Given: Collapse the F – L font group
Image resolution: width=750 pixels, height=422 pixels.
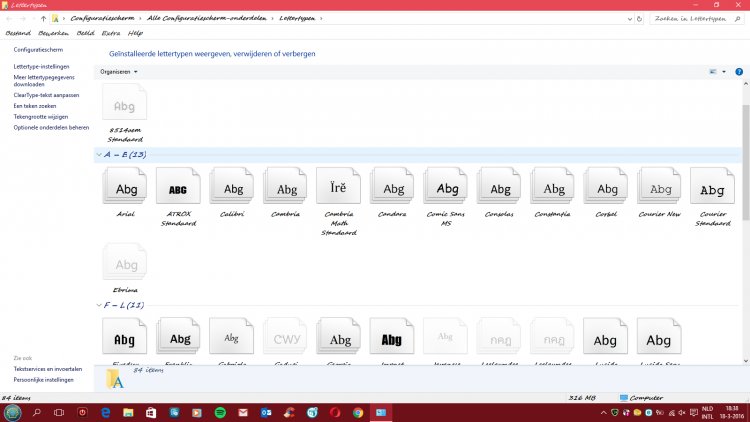Looking at the screenshot, I should click(x=99, y=304).
